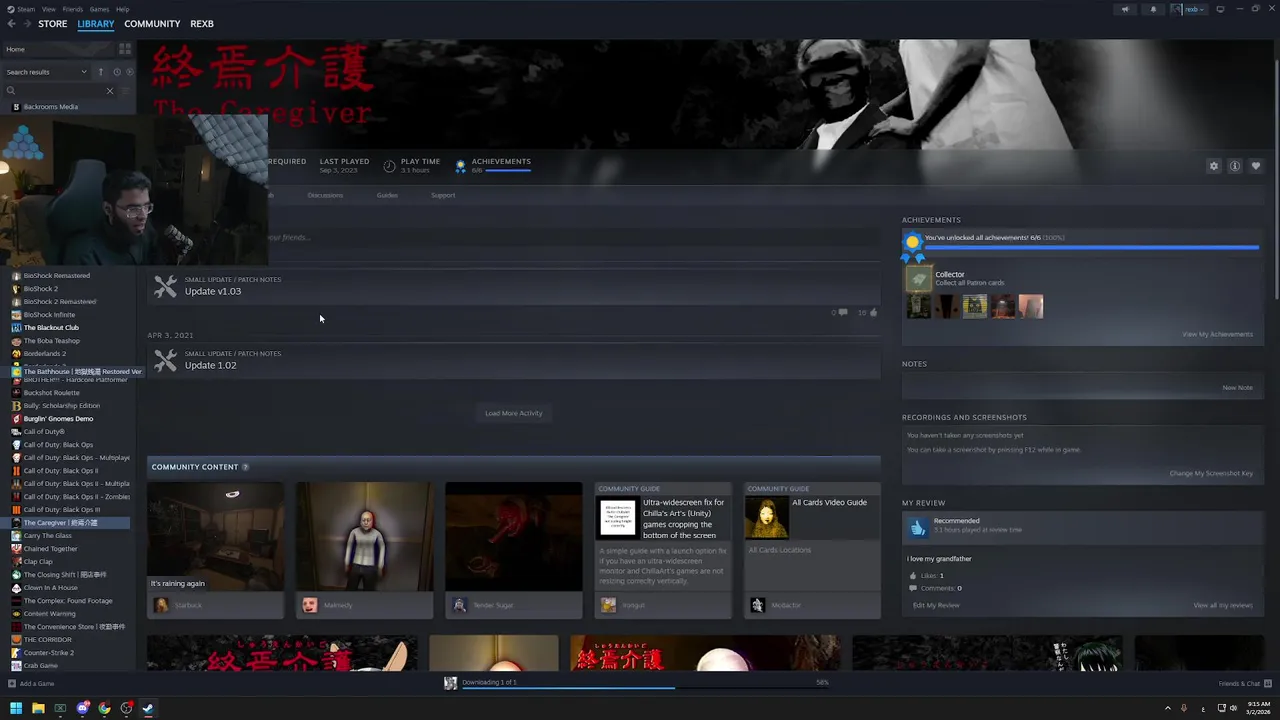Open the Games menu
This screenshot has width=1280, height=720.
[99, 9]
